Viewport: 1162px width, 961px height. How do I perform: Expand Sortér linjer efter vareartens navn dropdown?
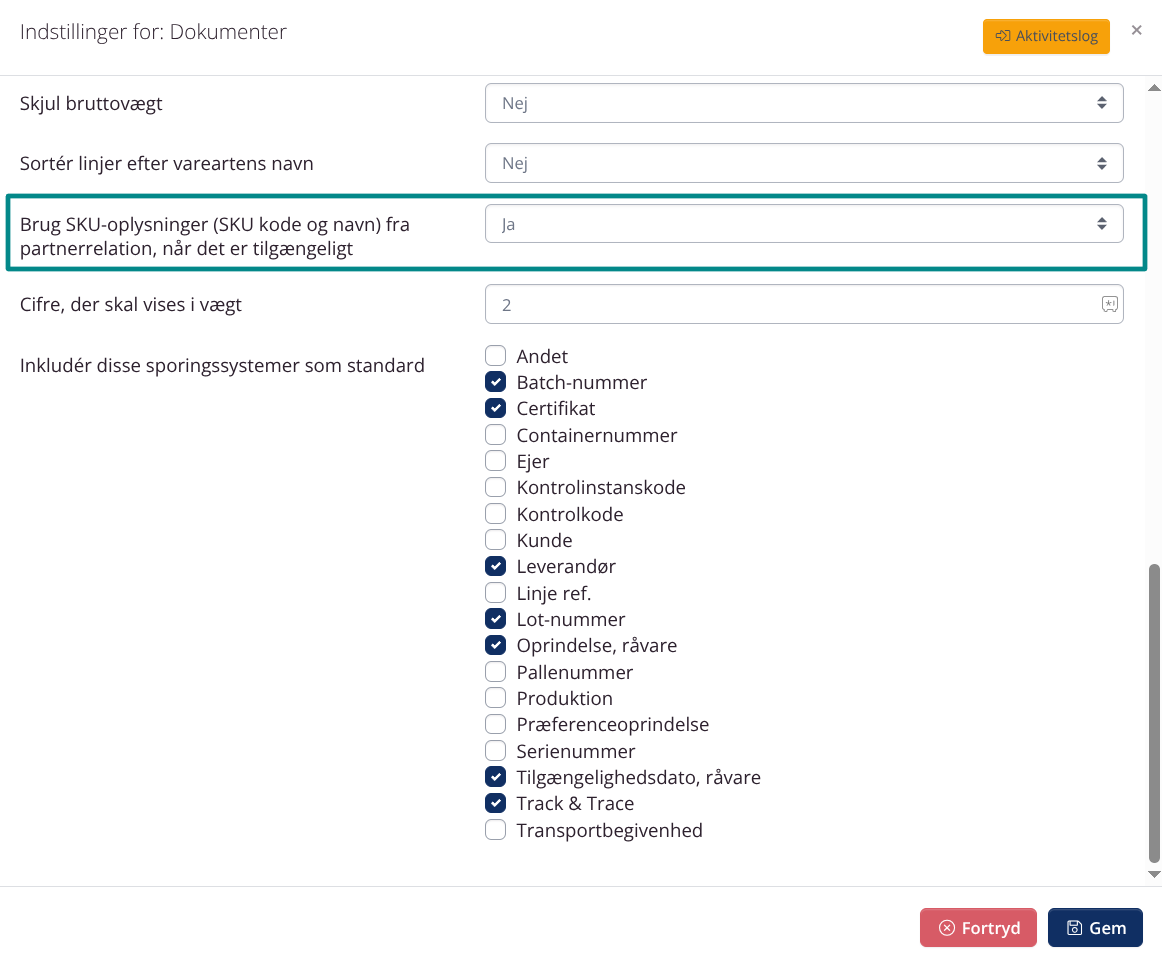pyautogui.click(x=803, y=163)
